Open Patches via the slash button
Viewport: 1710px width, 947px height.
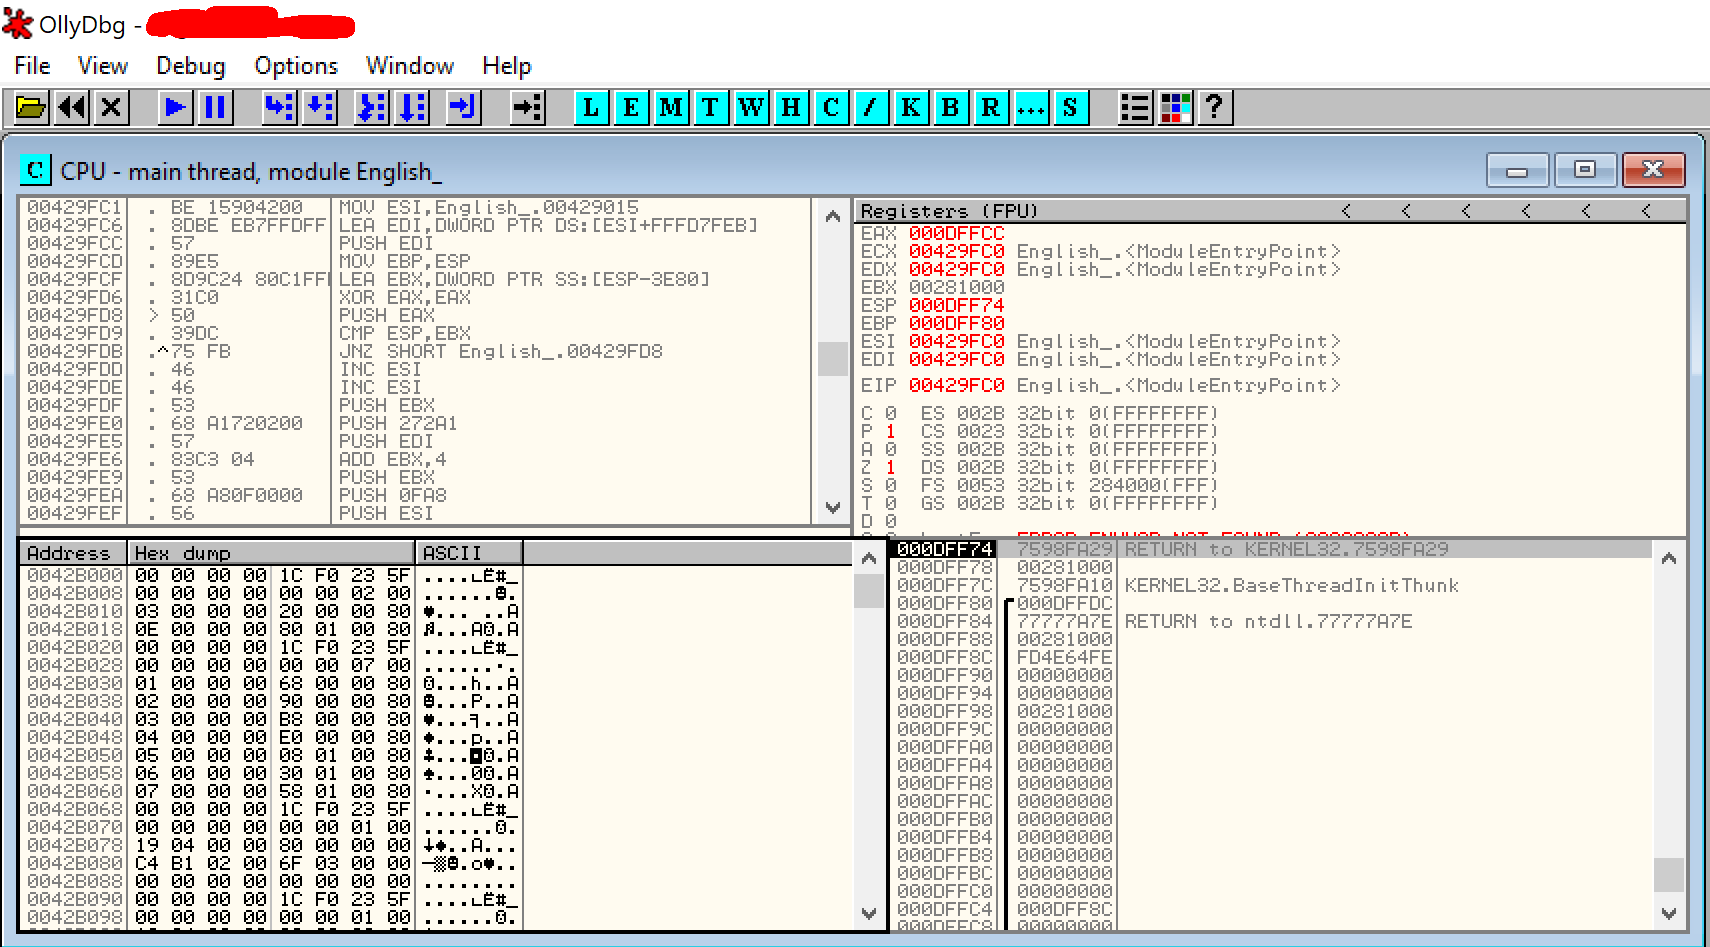[871, 107]
